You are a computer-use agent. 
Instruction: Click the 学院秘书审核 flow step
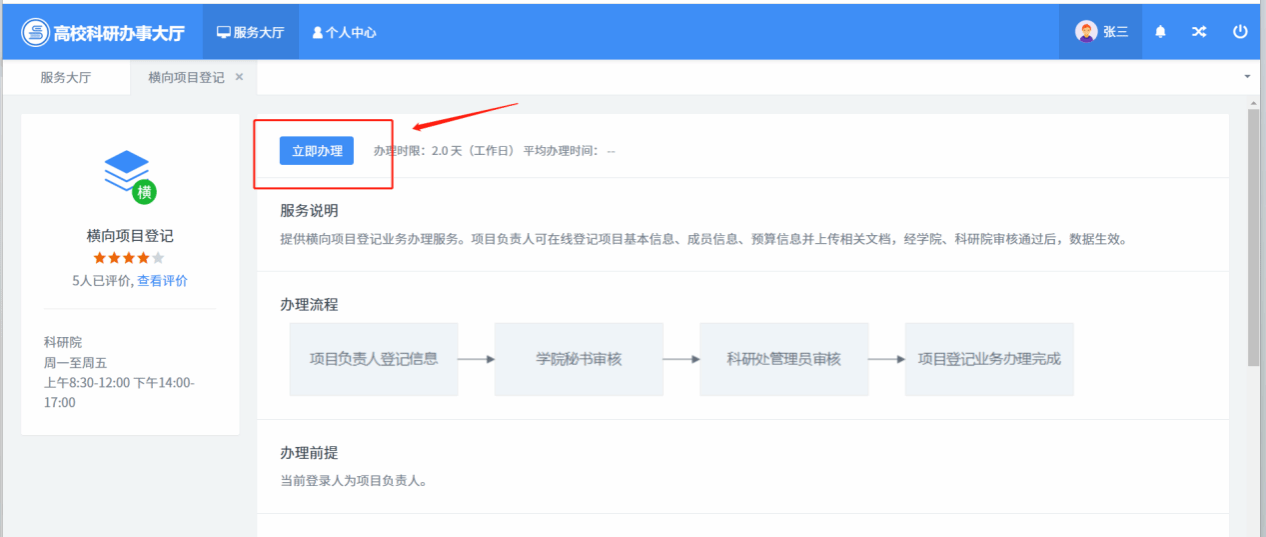click(579, 359)
